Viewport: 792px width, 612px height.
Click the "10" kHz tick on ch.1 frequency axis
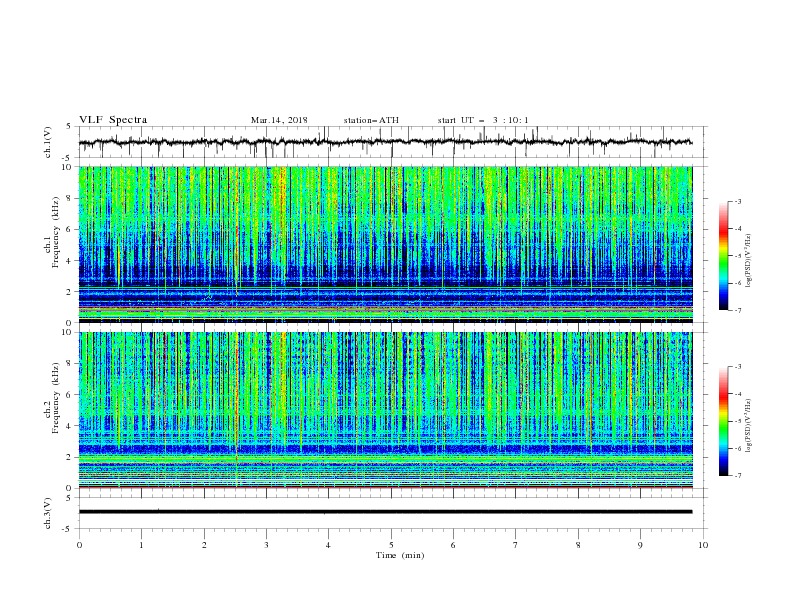coord(68,167)
